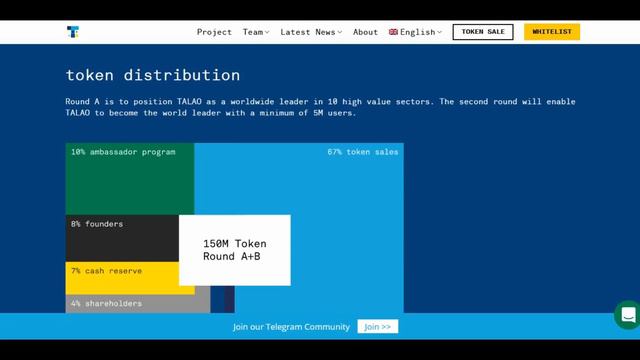Image resolution: width=640 pixels, height=360 pixels.
Task: Click the UK flag language icon
Action: [x=393, y=32]
